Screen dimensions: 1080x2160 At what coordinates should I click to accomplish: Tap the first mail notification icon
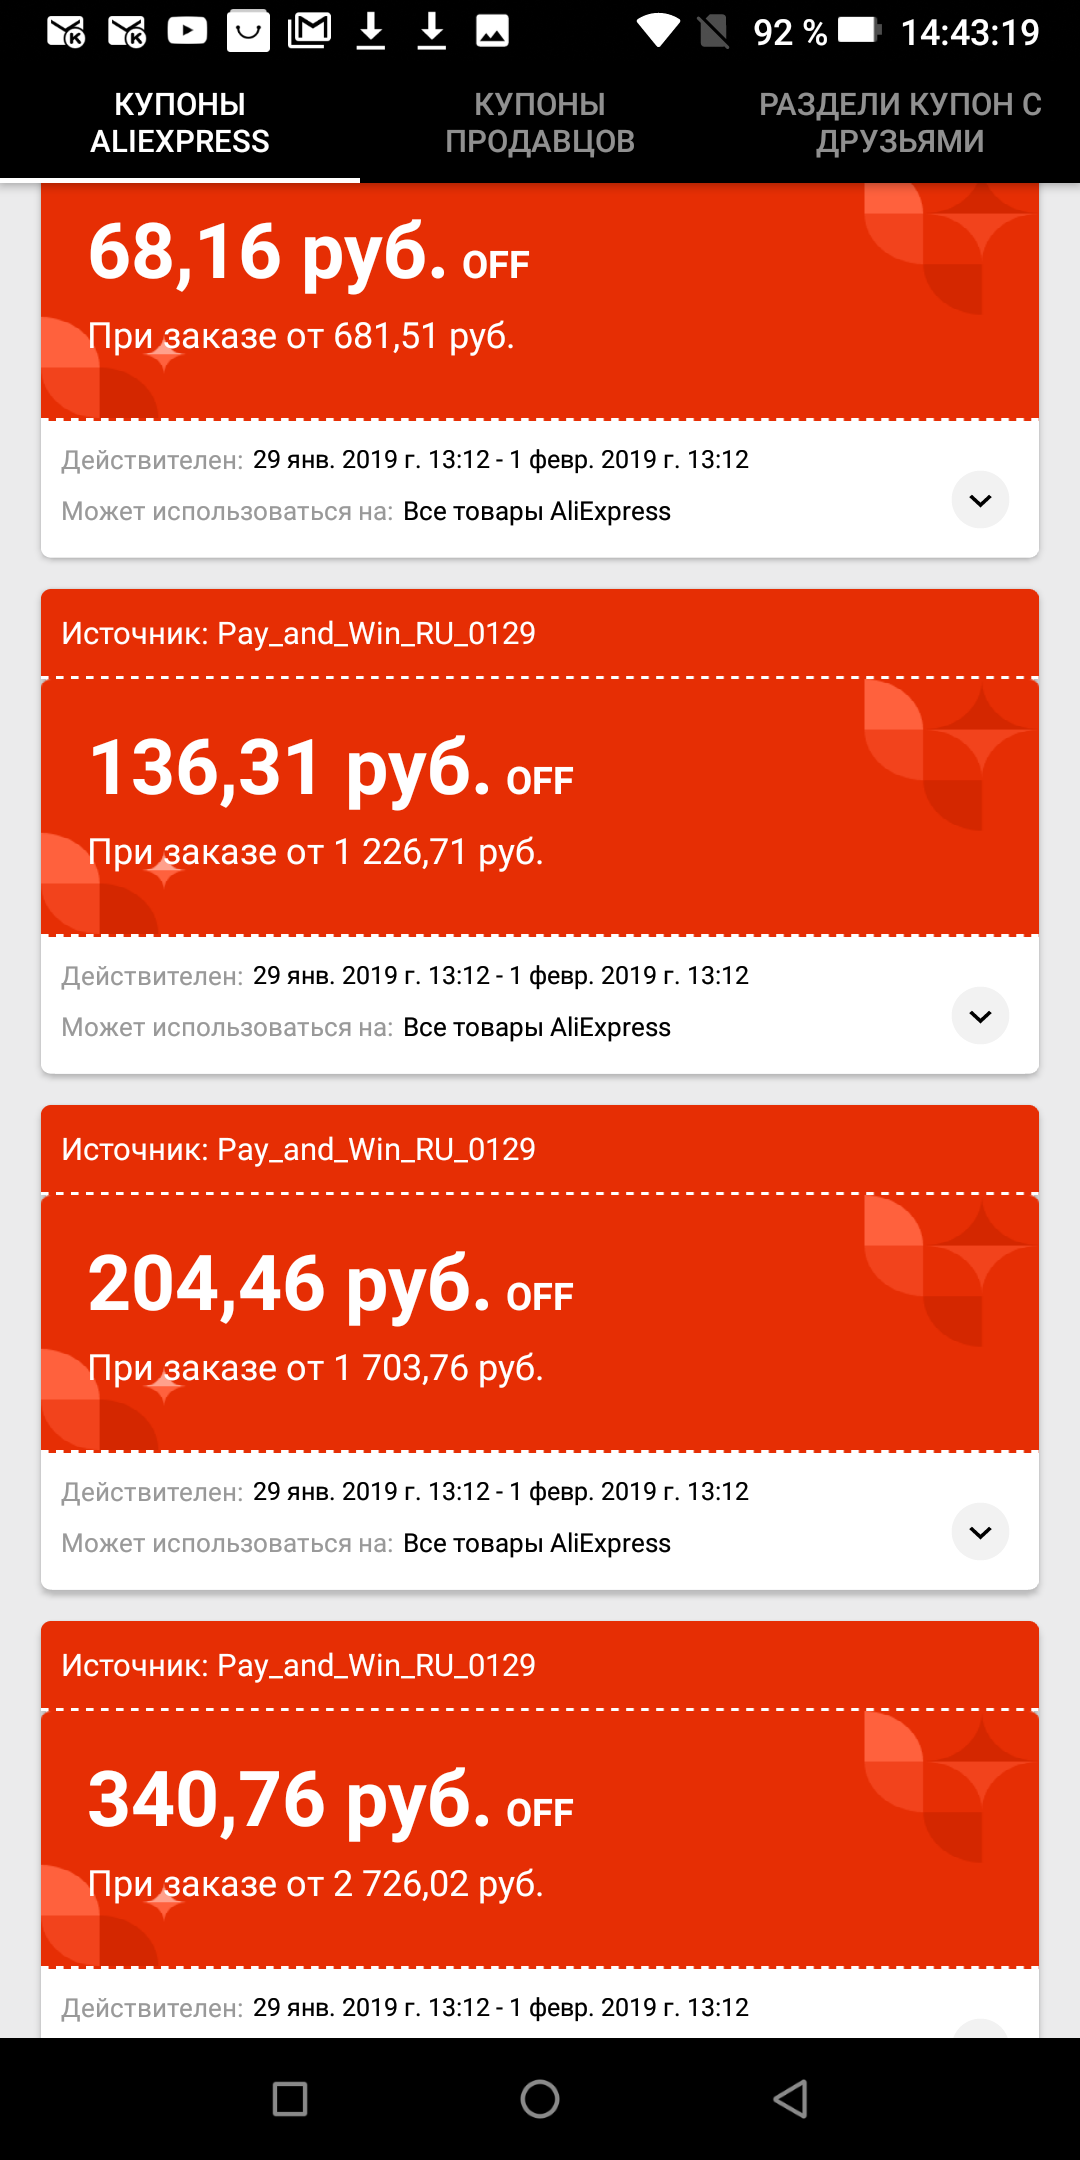click(66, 32)
